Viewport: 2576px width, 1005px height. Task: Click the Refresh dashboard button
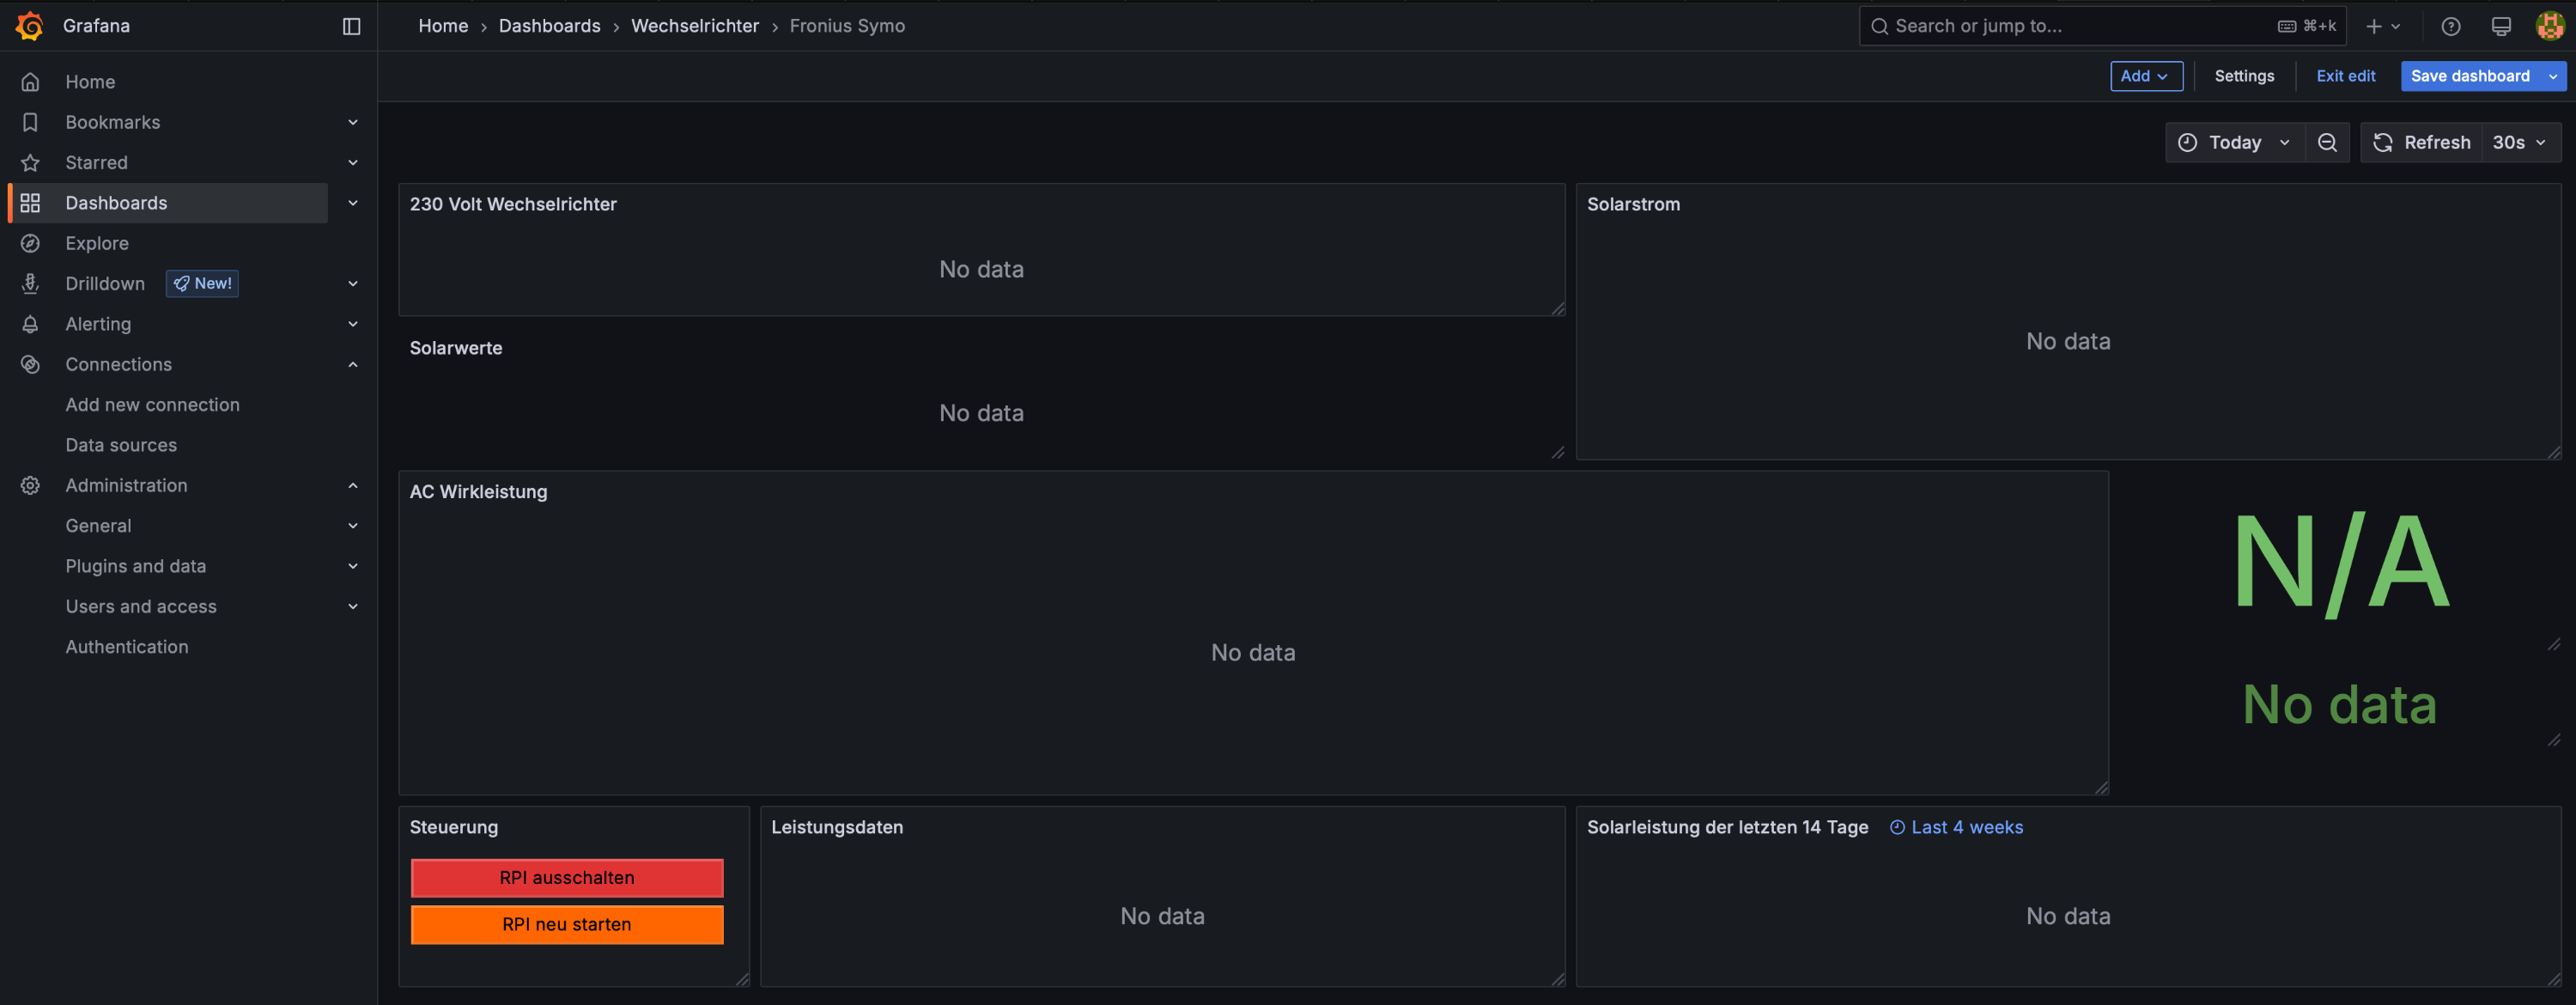pyautogui.click(x=2421, y=143)
